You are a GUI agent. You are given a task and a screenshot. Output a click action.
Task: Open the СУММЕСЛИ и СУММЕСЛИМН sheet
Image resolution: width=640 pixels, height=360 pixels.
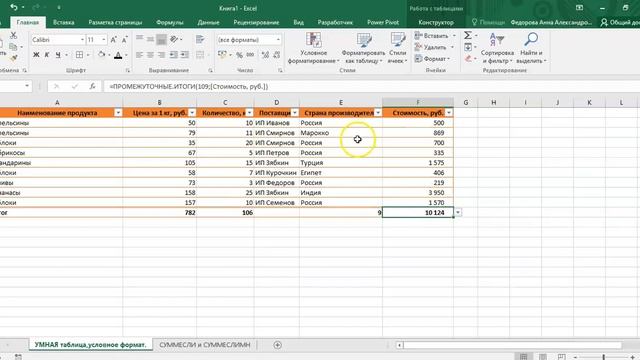click(204, 345)
